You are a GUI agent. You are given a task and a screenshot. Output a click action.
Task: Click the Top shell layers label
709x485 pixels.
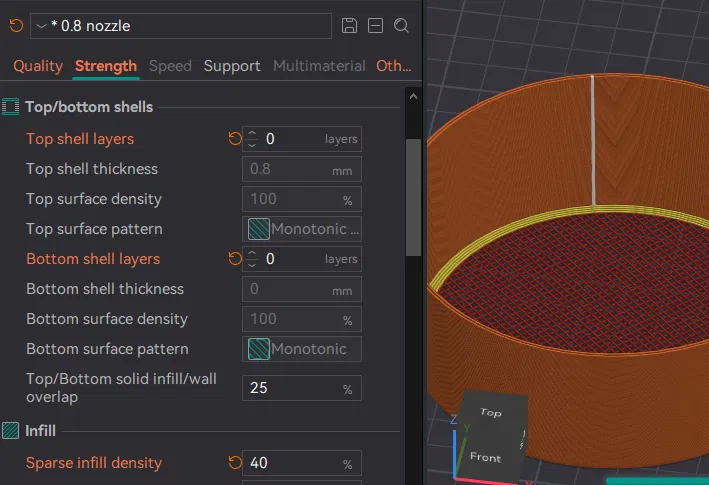click(80, 139)
